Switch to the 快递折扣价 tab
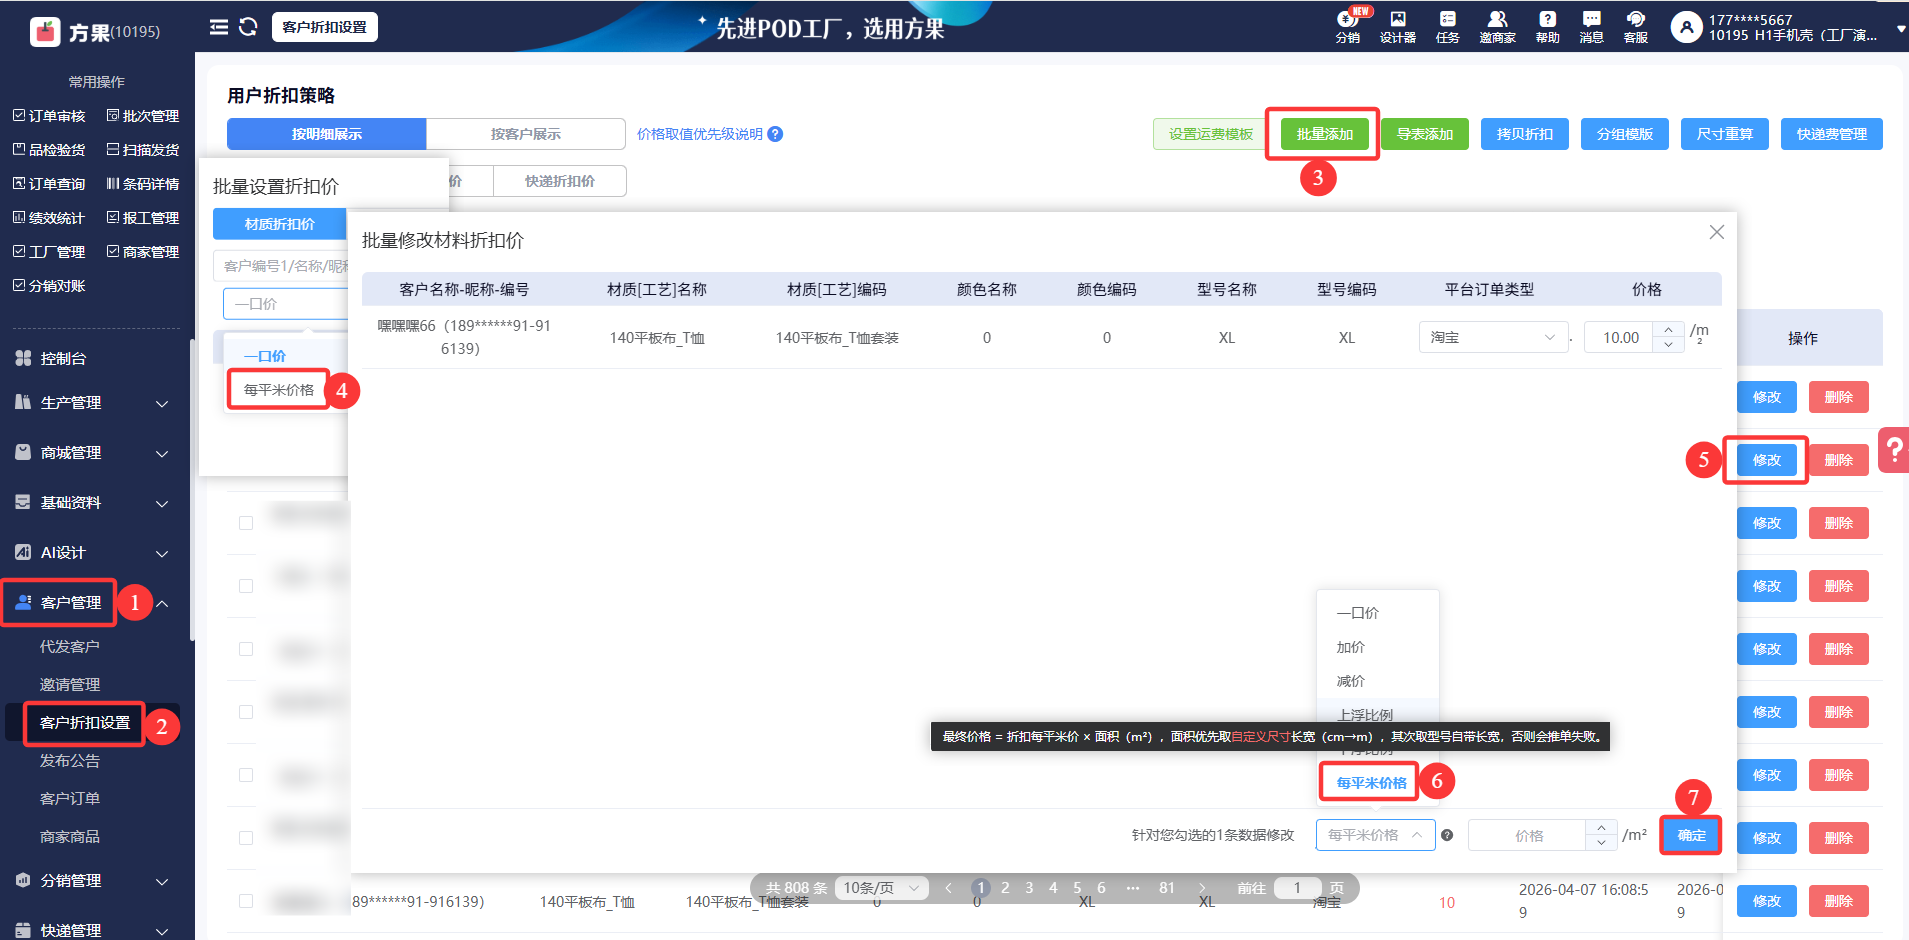The image size is (1909, 940). point(560,181)
